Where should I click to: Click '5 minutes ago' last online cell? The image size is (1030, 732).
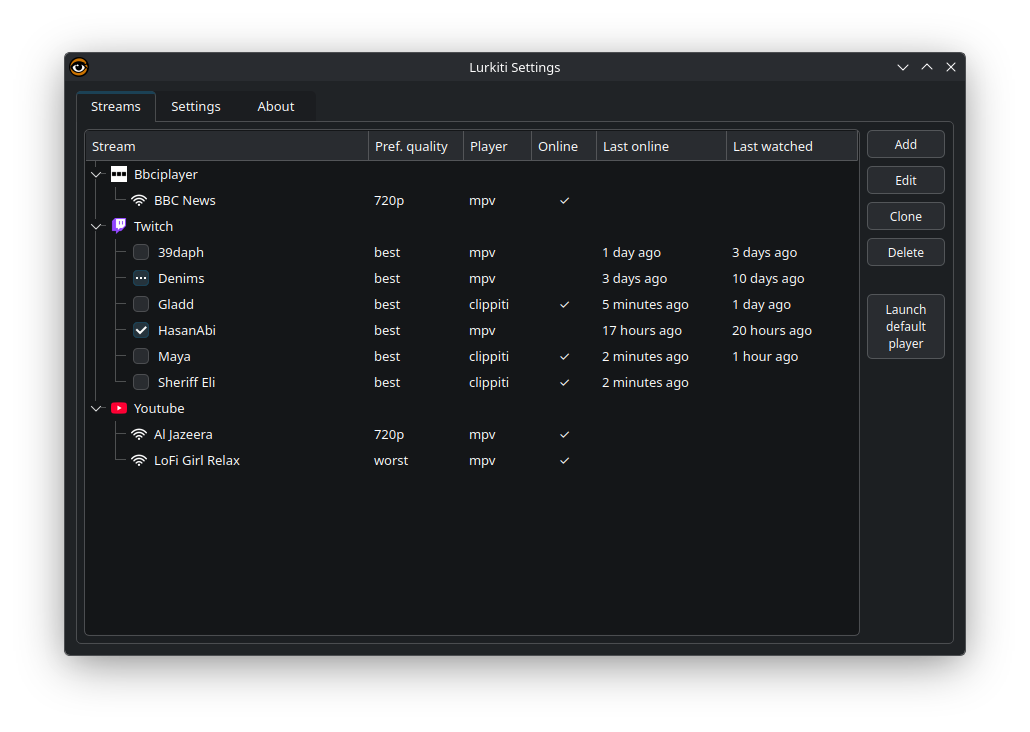645,304
